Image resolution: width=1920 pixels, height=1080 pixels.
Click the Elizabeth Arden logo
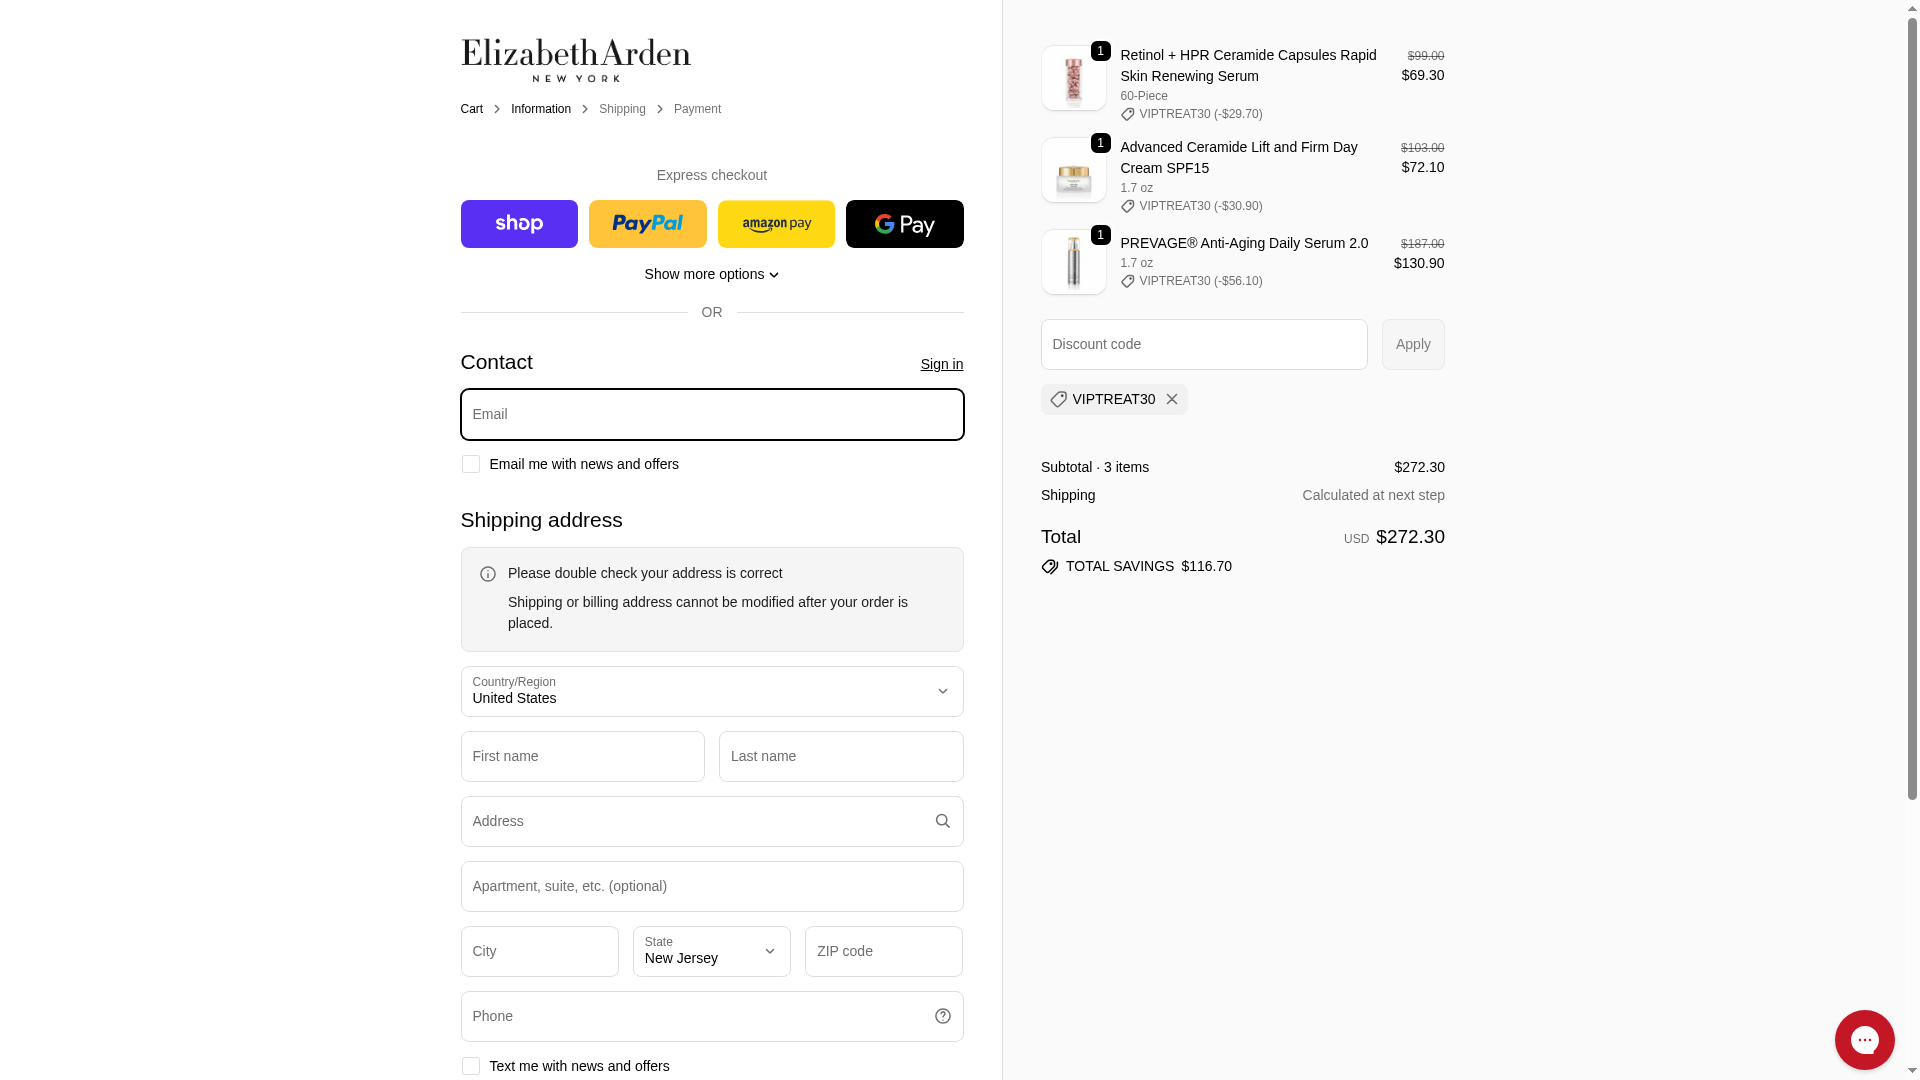click(576, 61)
